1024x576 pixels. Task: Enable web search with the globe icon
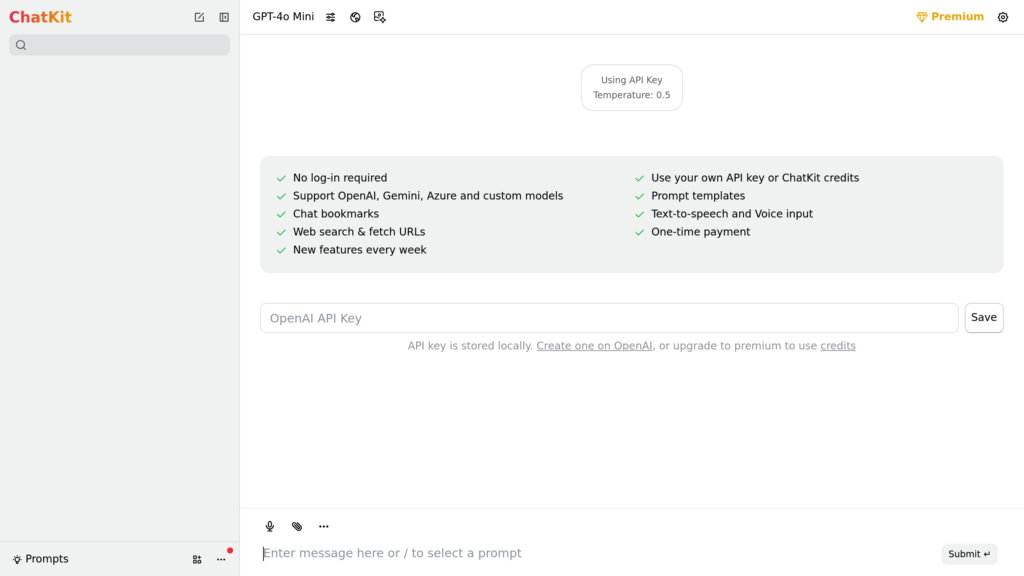click(x=355, y=16)
